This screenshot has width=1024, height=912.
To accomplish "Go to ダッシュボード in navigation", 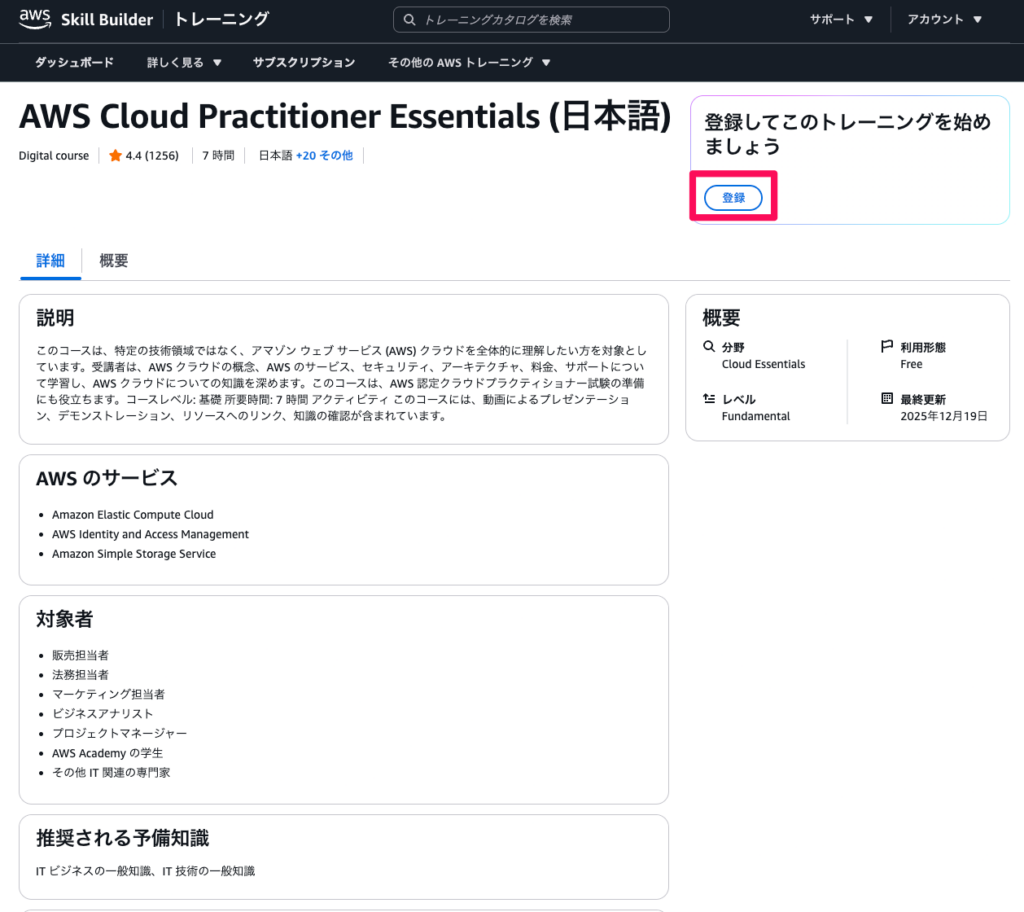I will (74, 62).
